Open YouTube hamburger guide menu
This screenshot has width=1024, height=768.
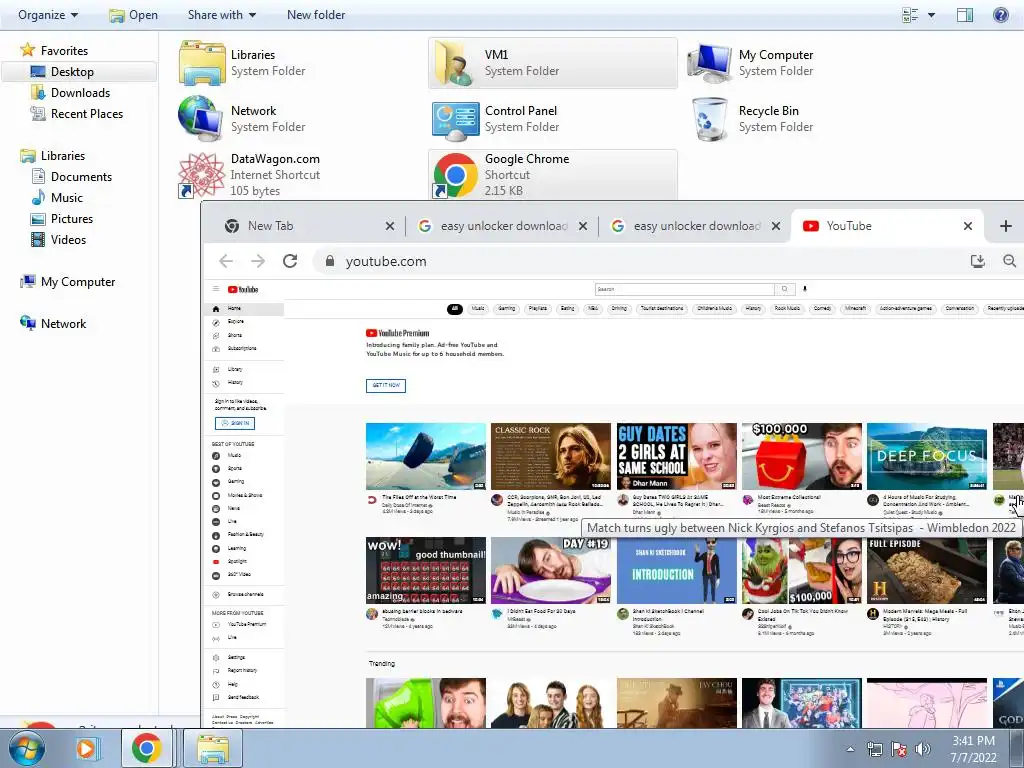click(x=216, y=289)
